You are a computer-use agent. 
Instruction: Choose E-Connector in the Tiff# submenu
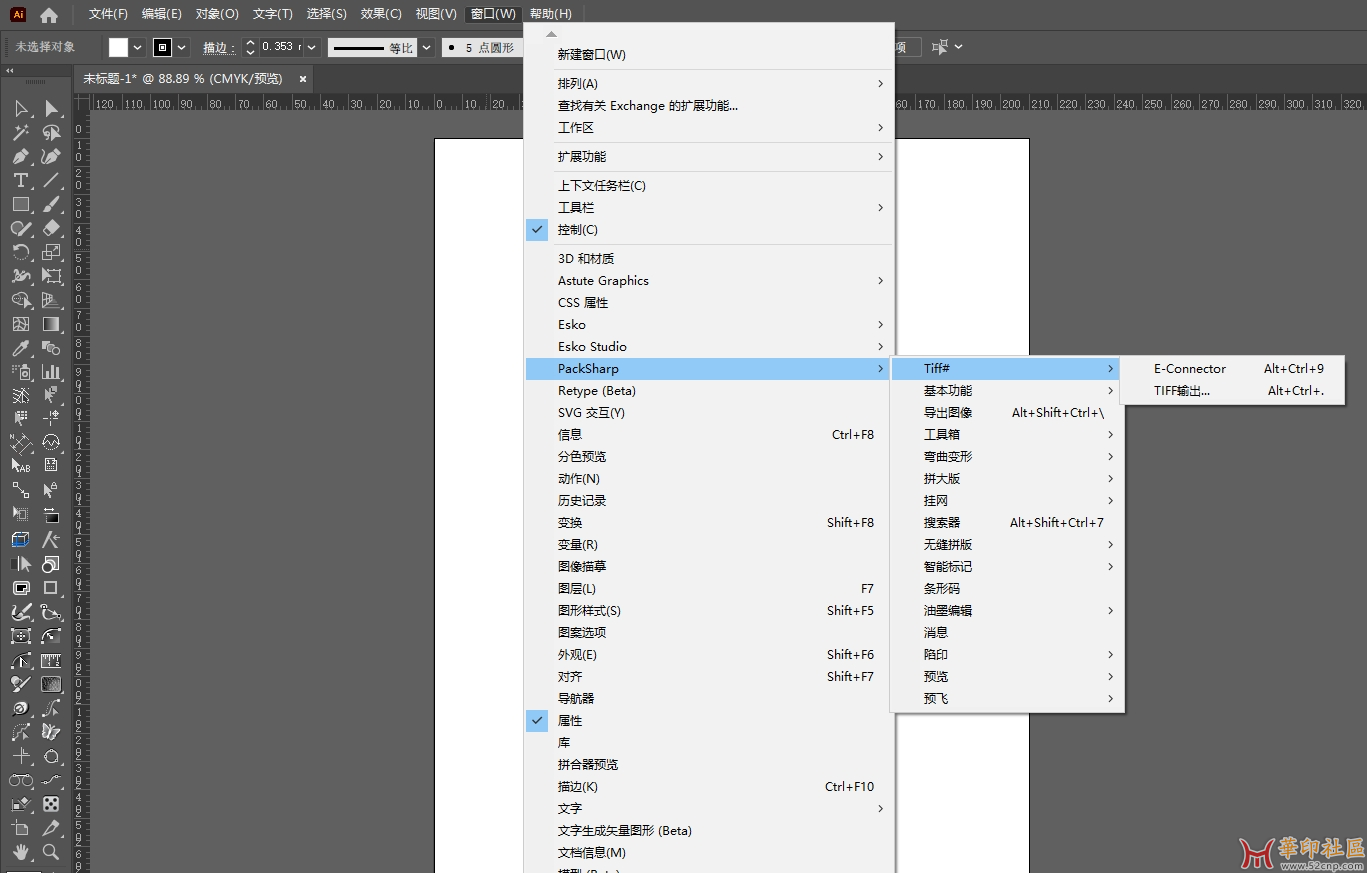coord(1232,369)
